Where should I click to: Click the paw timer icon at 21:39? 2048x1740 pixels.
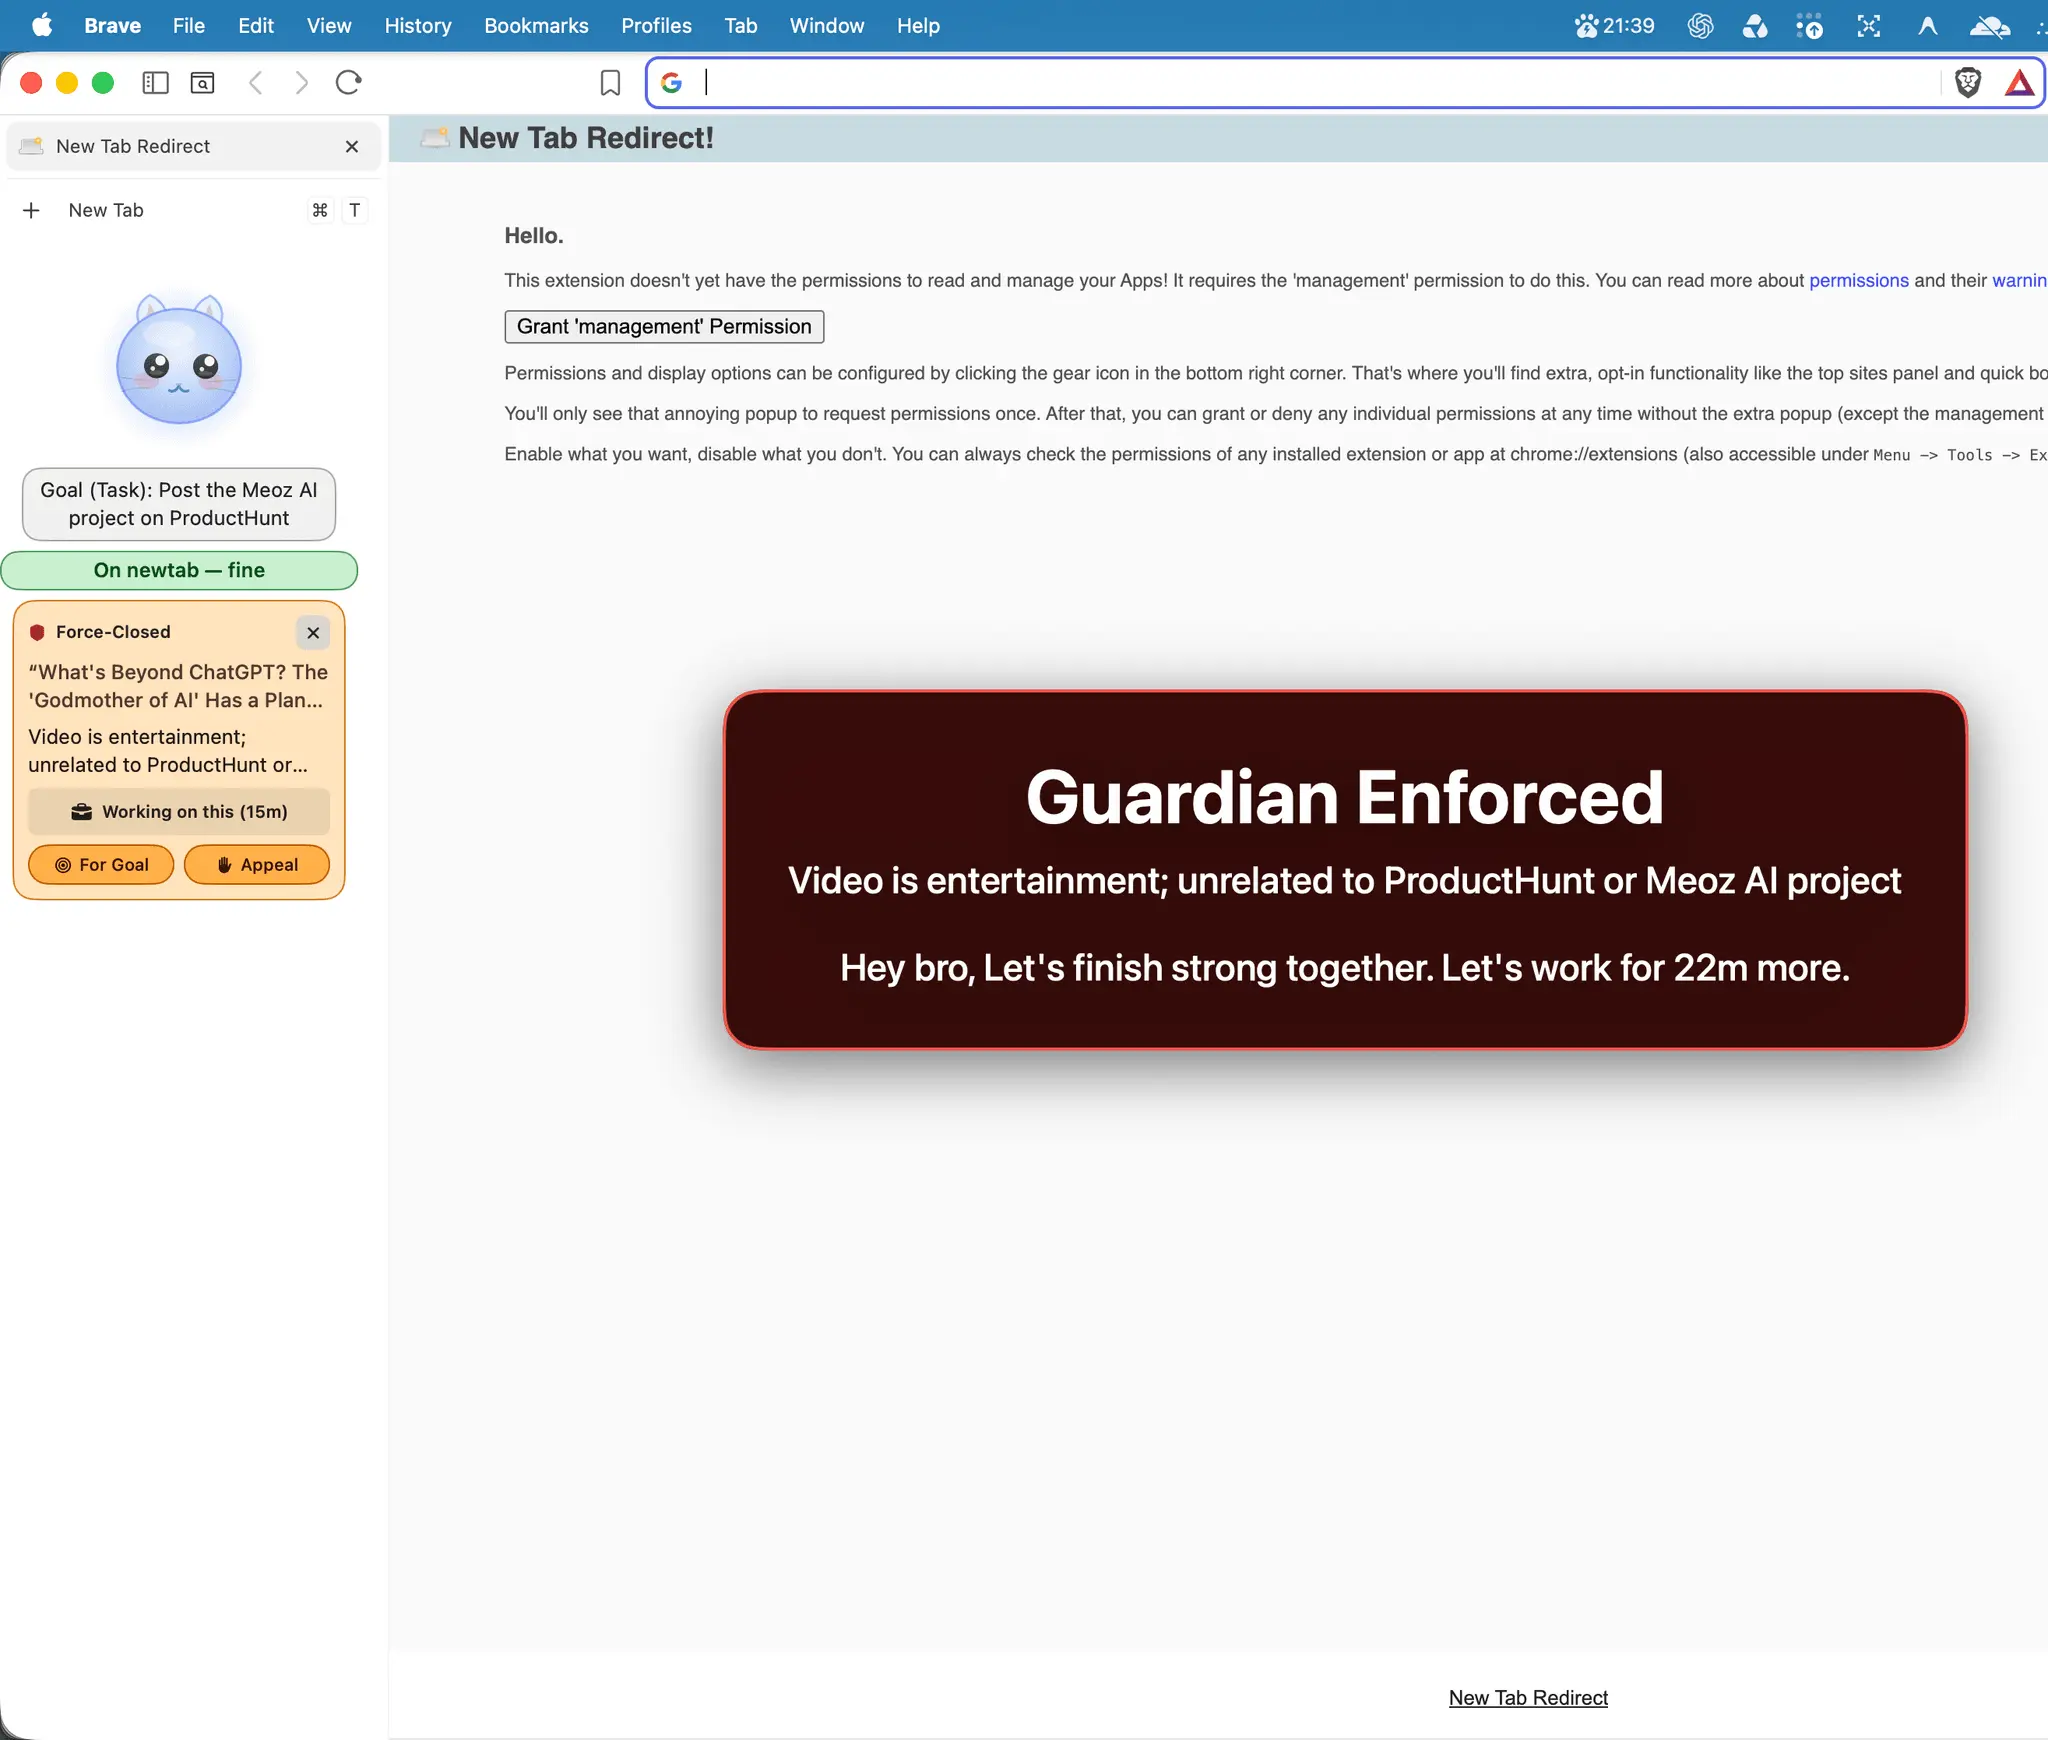tap(1614, 26)
